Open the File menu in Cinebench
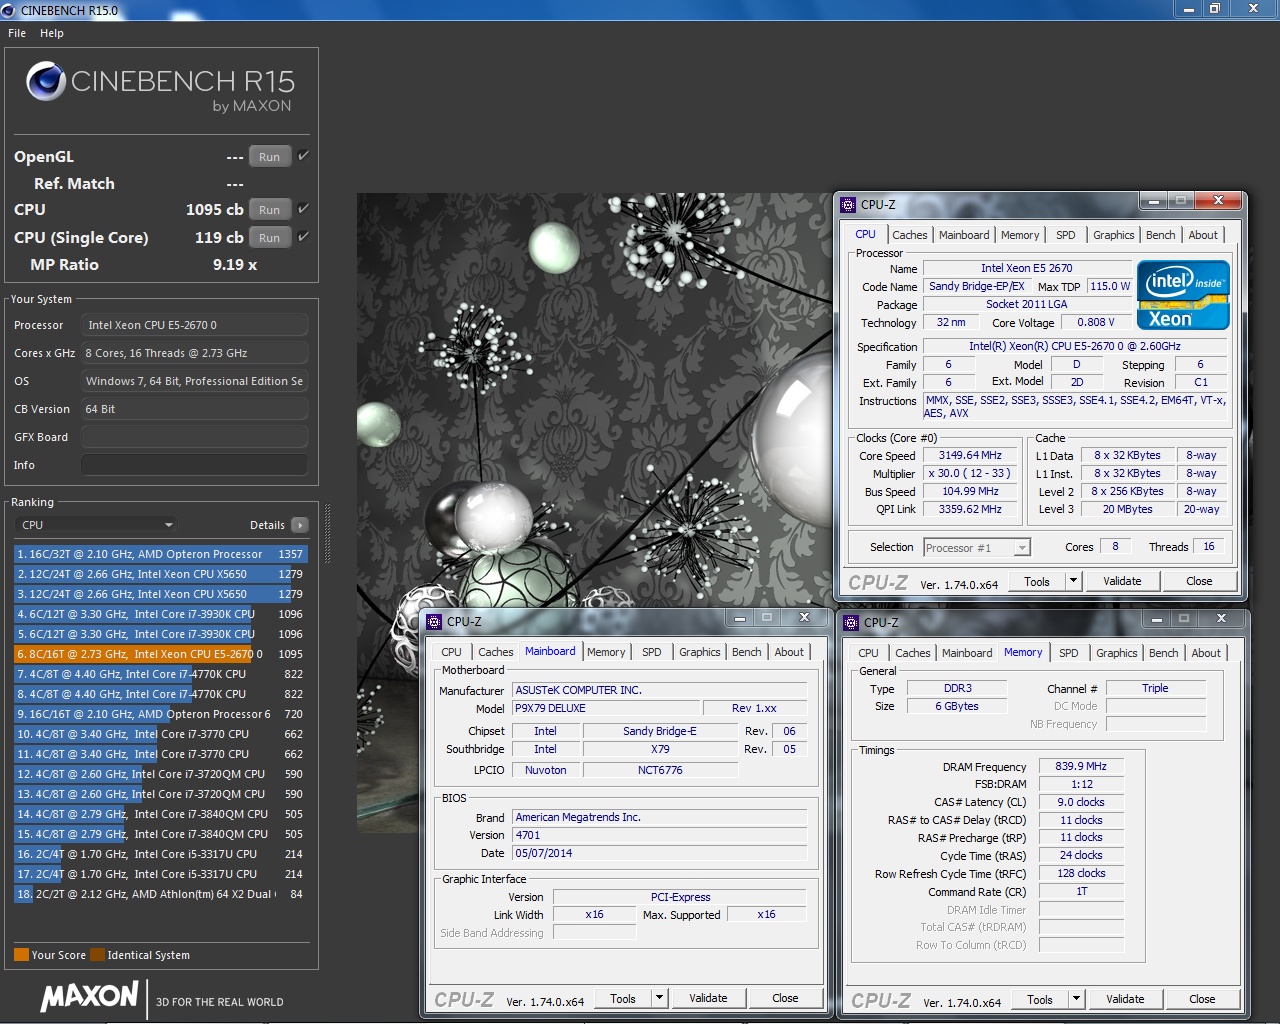Viewport: 1280px width, 1024px height. click(17, 33)
